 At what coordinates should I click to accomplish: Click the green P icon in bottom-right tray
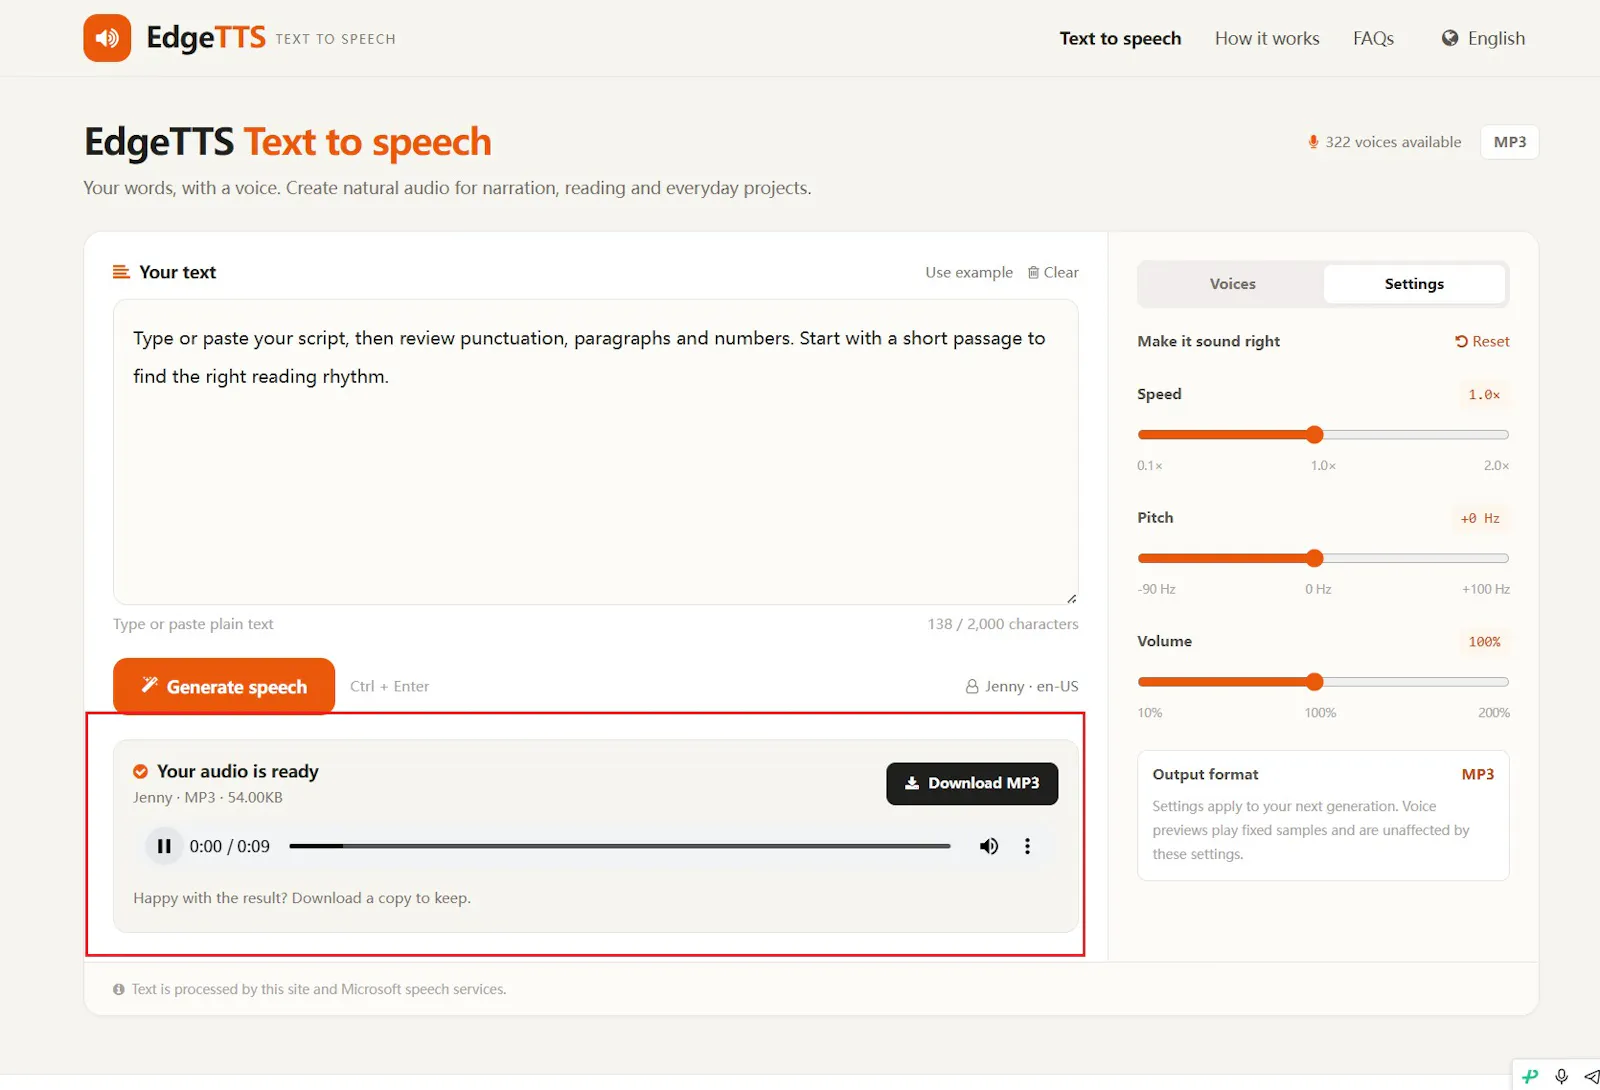[x=1530, y=1076]
